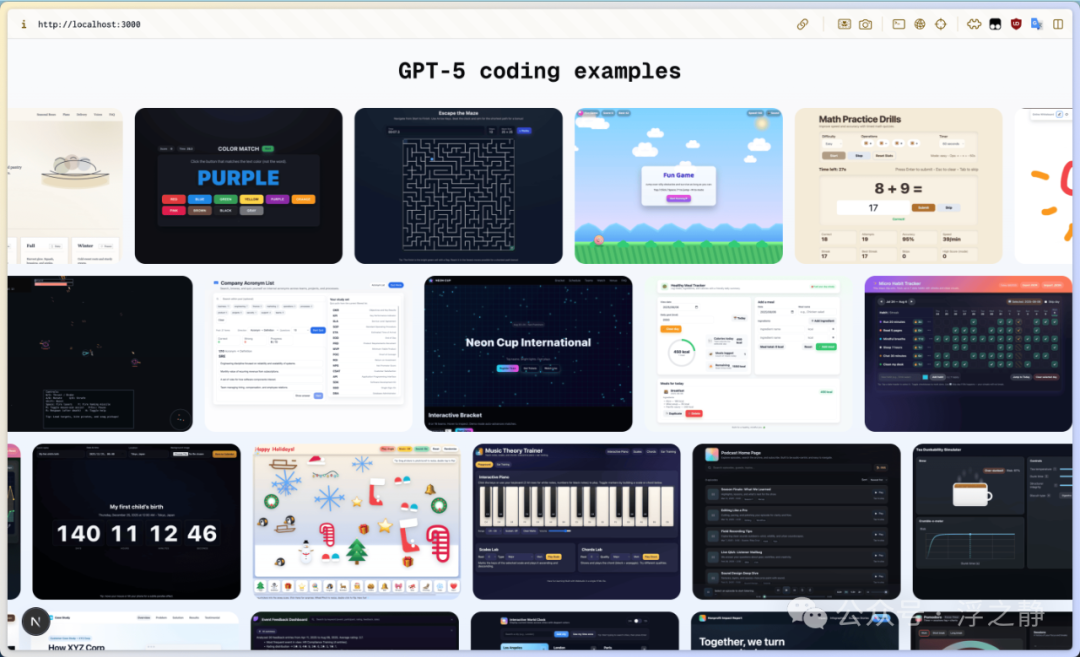
Task: Open the Together, we turn thumbnail
Action: pyautogui.click(x=795, y=631)
